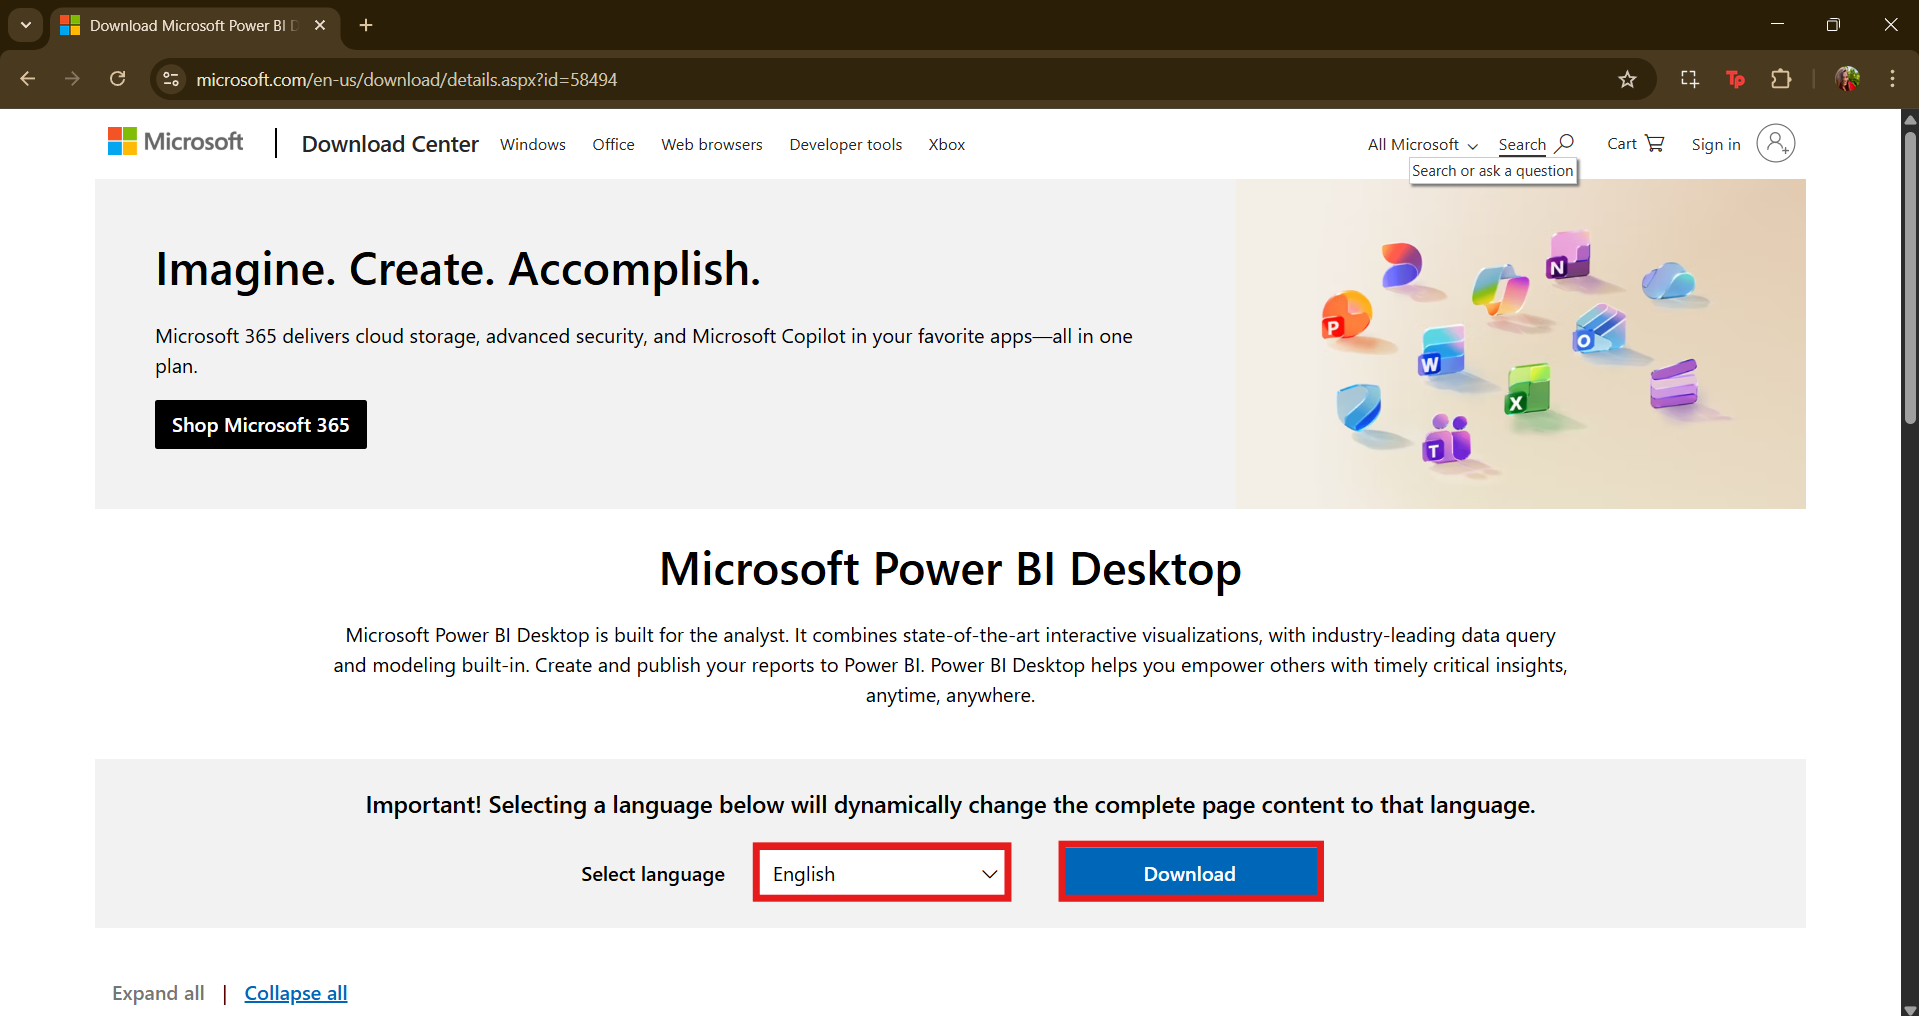Open the Select language dropdown showing English
Screen dimensions: 1919x1016
point(882,873)
